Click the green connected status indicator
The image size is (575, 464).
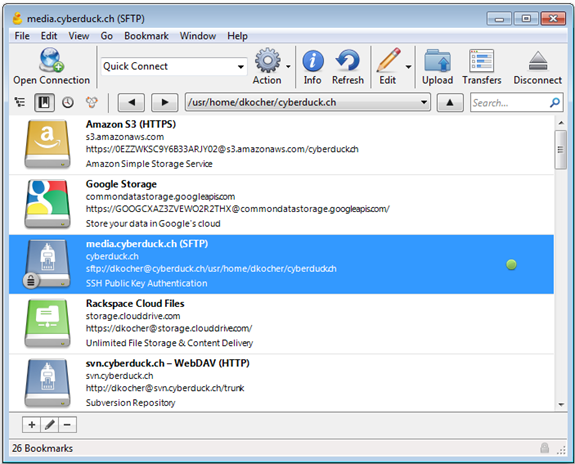click(511, 264)
